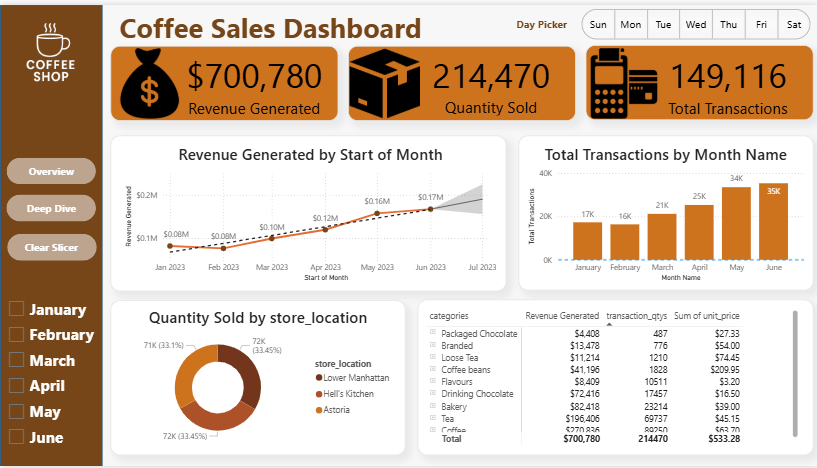
Task: Click the June bar in transactions chart
Action: pyautogui.click(x=773, y=221)
